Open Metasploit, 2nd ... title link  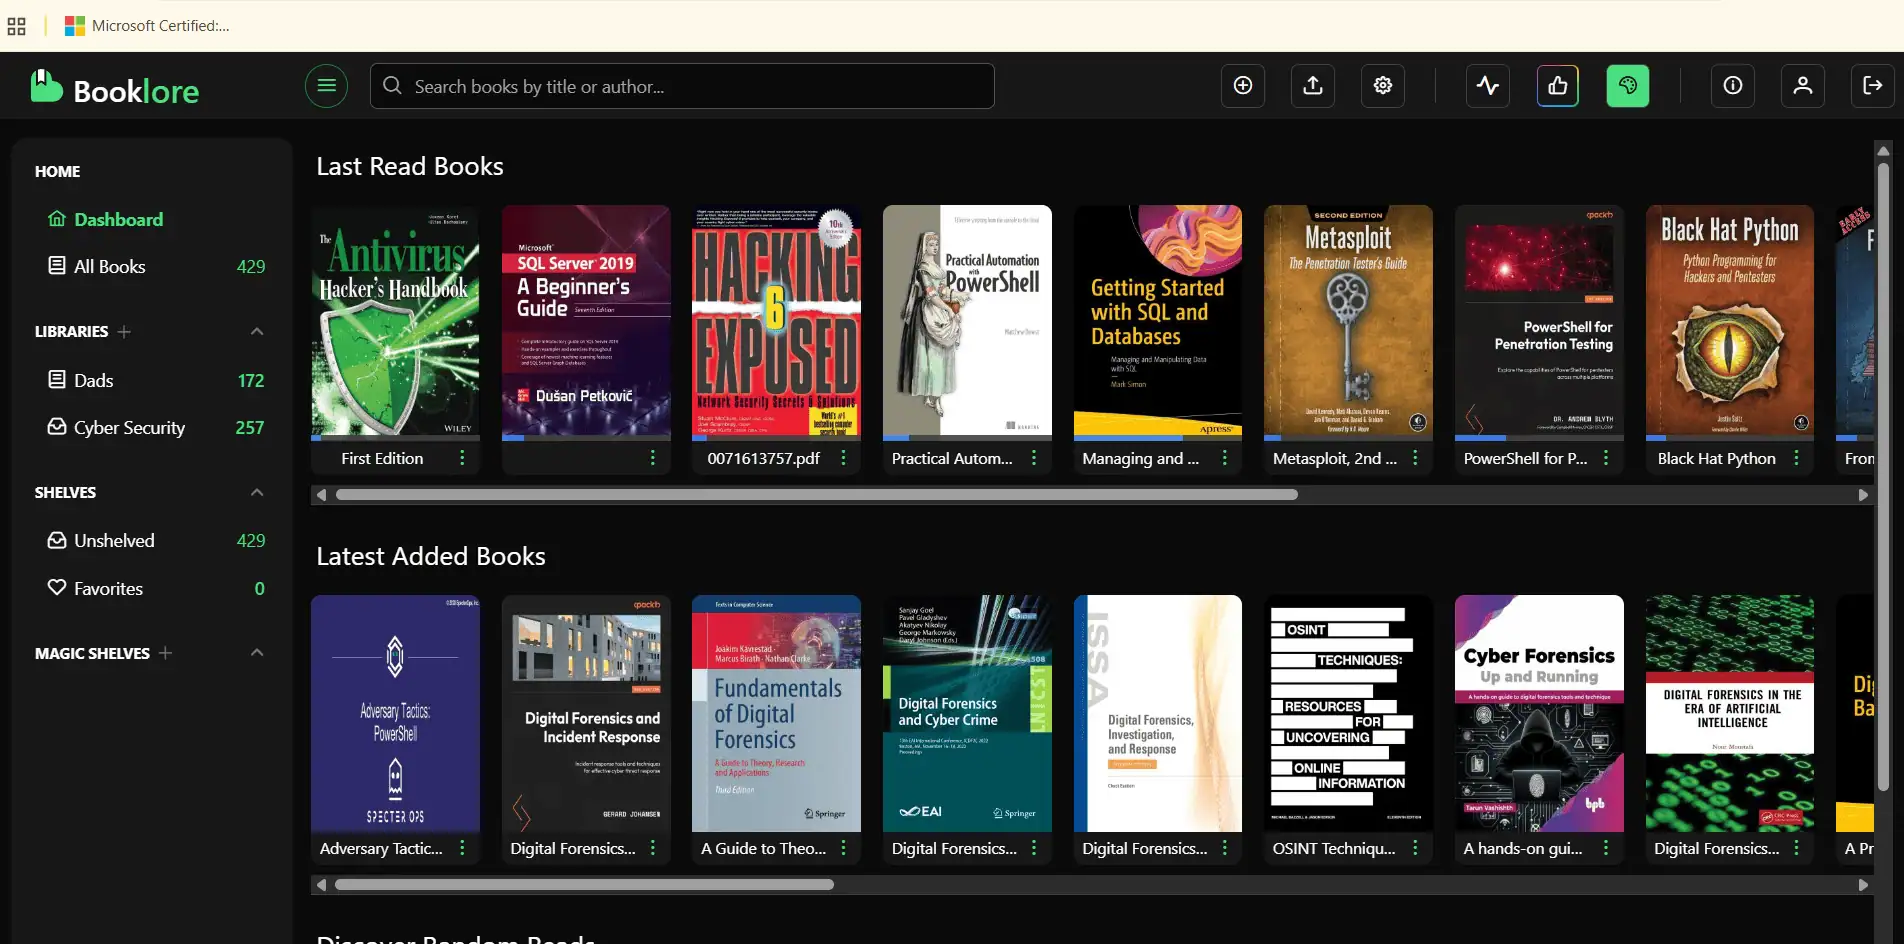pos(1335,458)
